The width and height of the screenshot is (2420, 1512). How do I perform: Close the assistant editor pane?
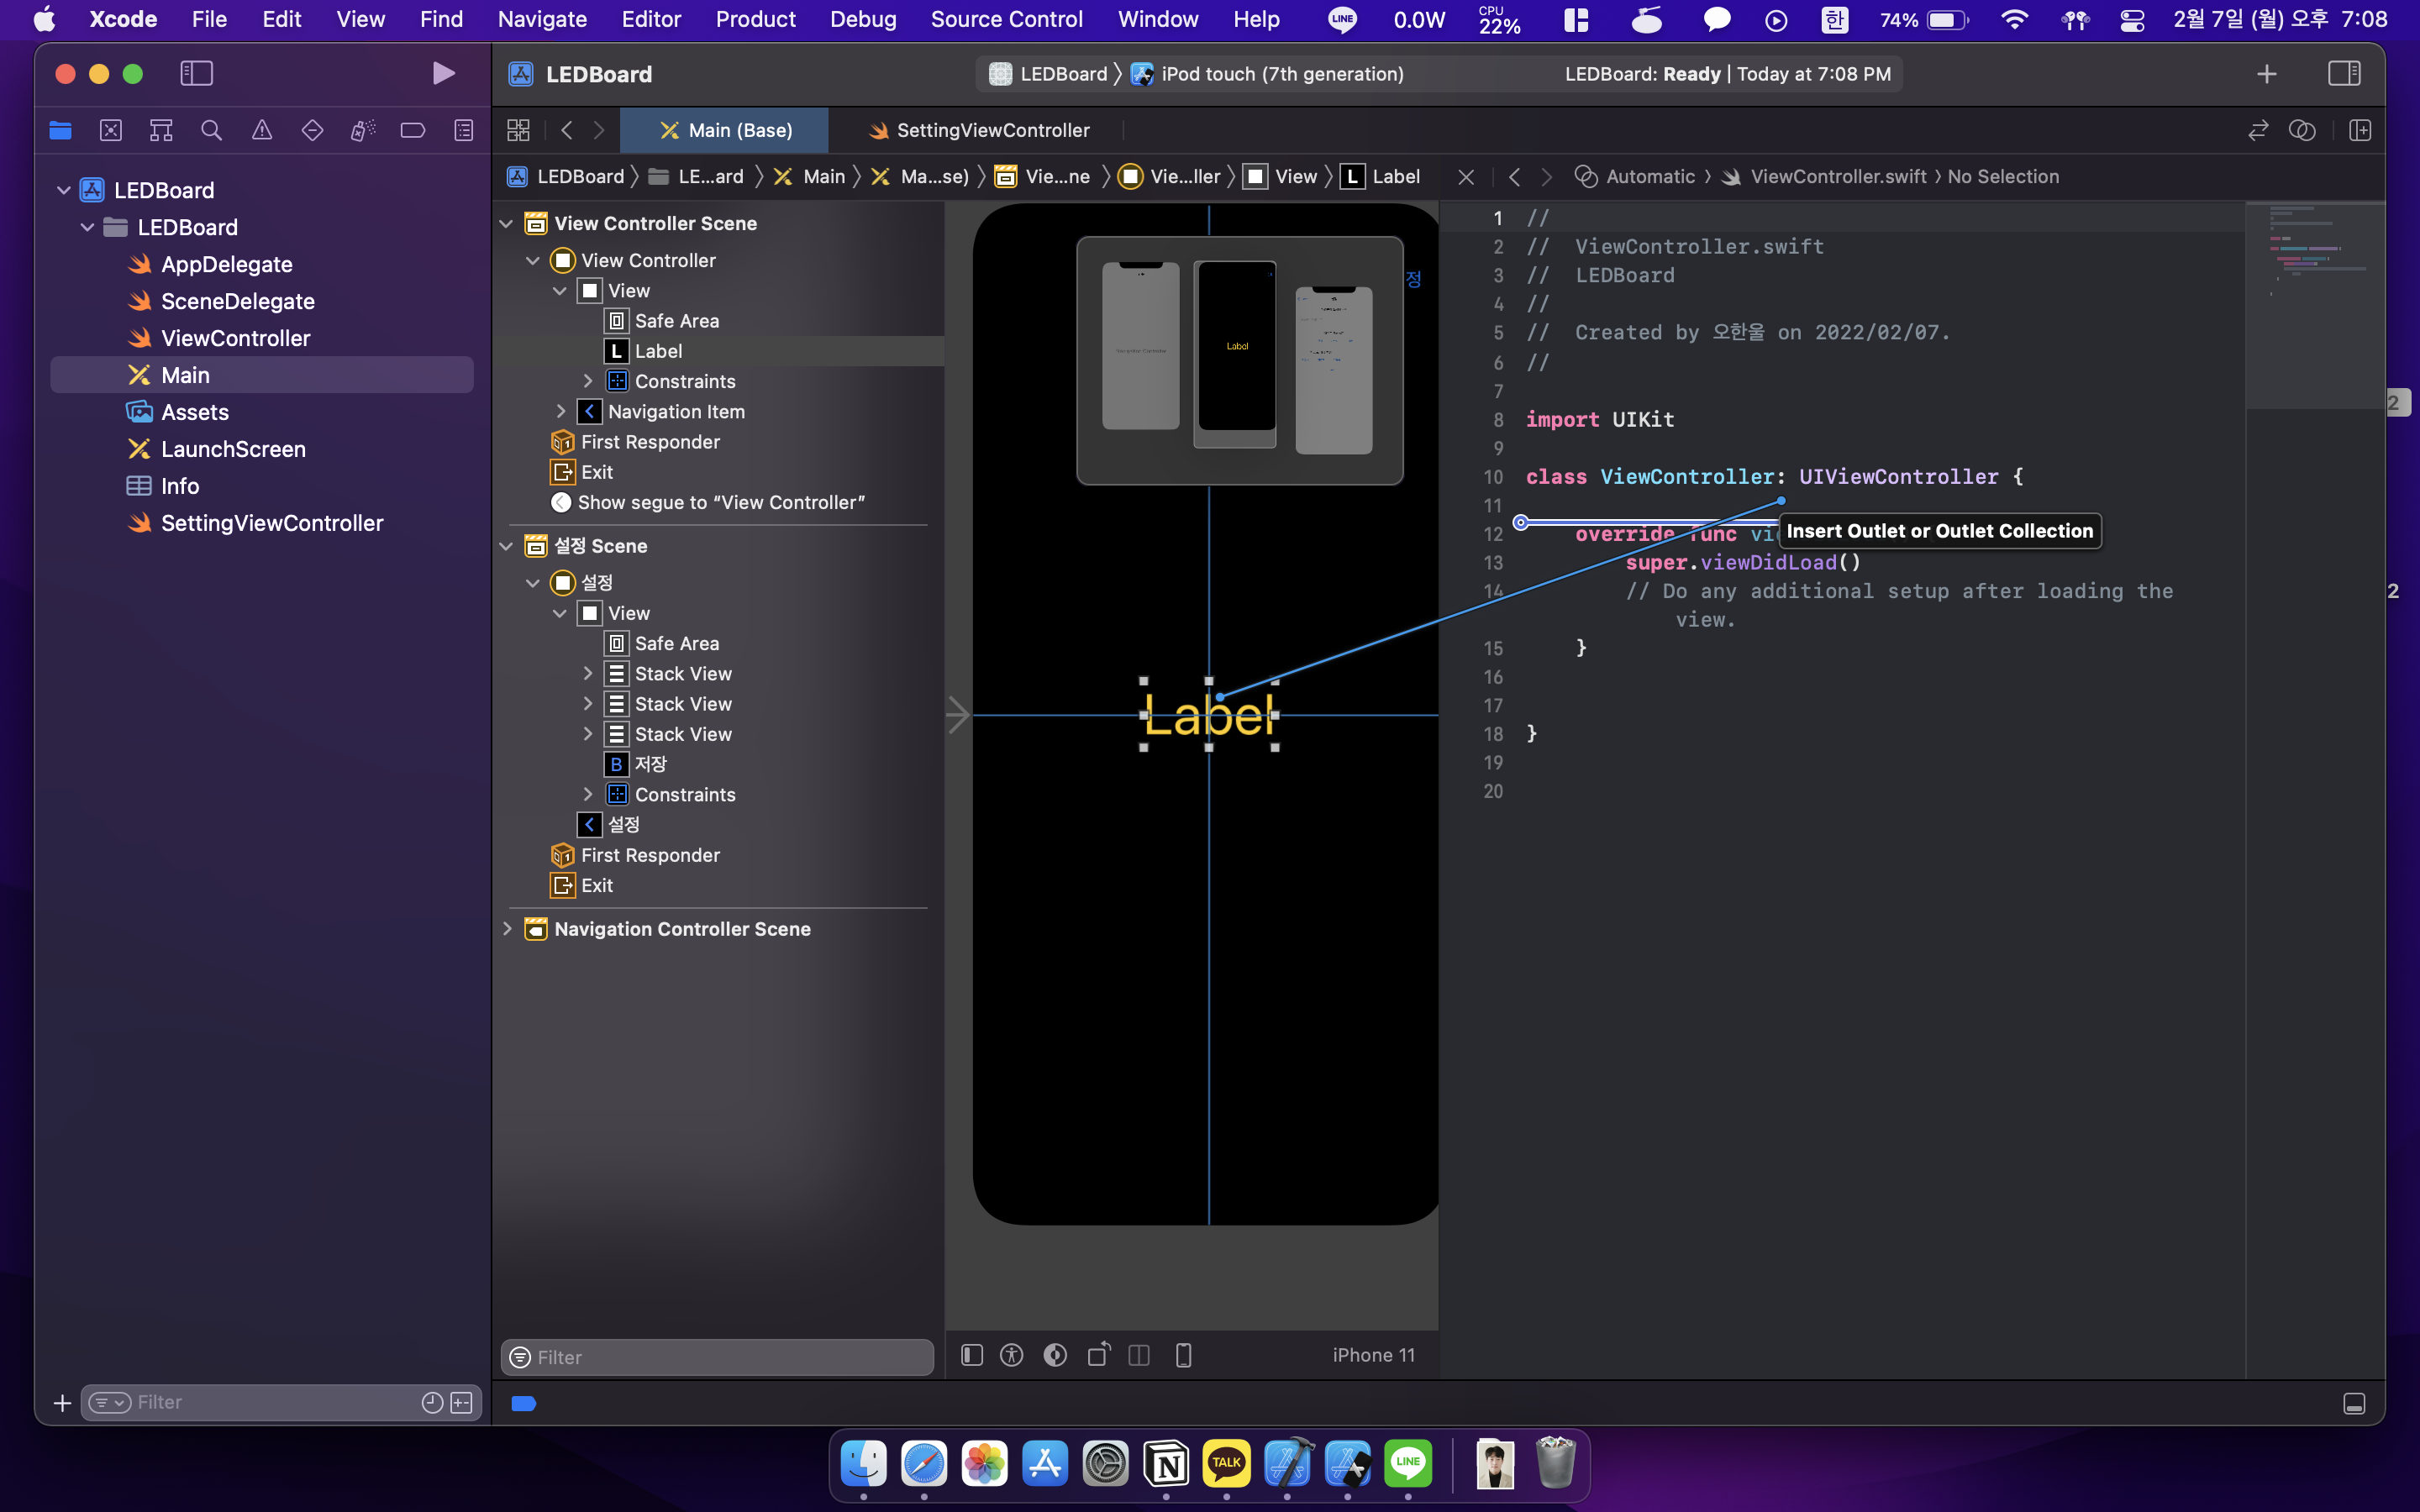(1466, 177)
